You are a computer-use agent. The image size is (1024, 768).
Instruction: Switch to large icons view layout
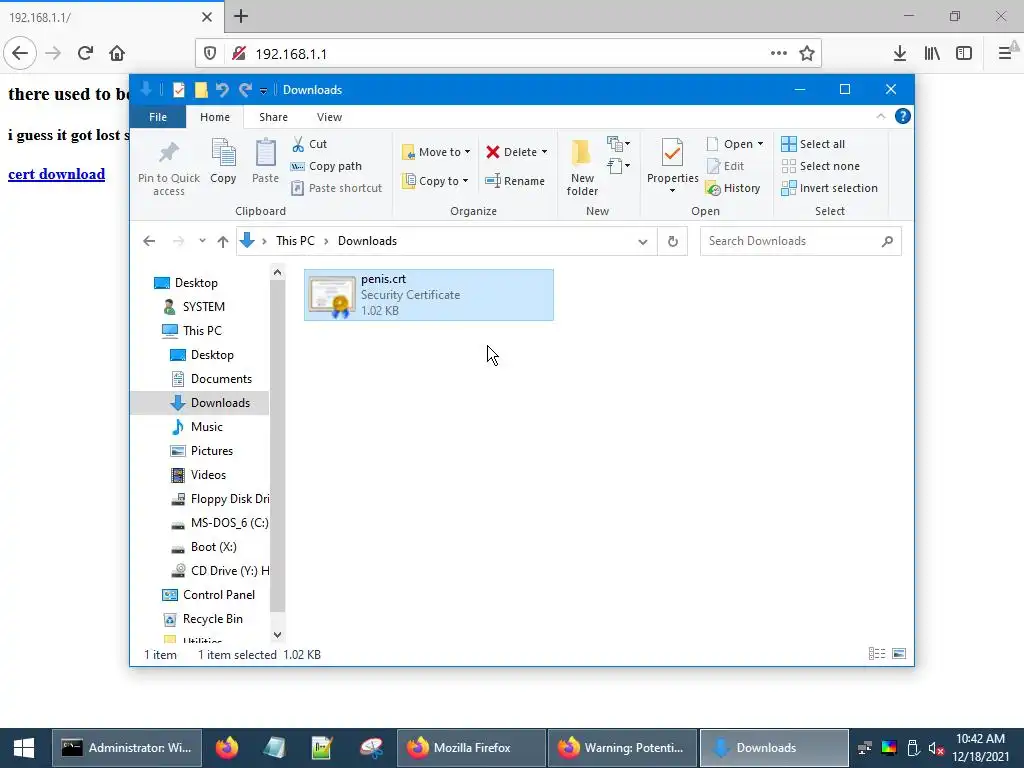(899, 654)
